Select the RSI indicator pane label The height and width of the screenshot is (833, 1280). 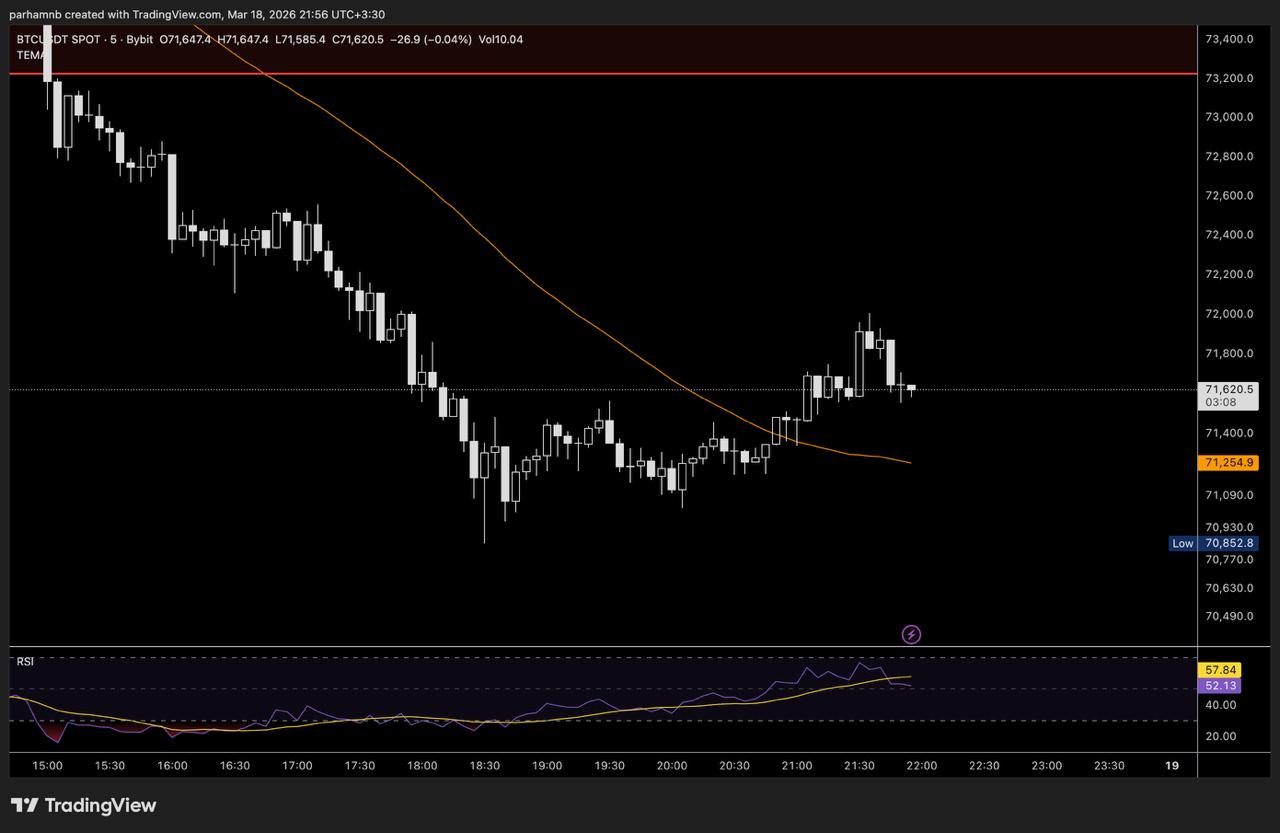point(25,661)
